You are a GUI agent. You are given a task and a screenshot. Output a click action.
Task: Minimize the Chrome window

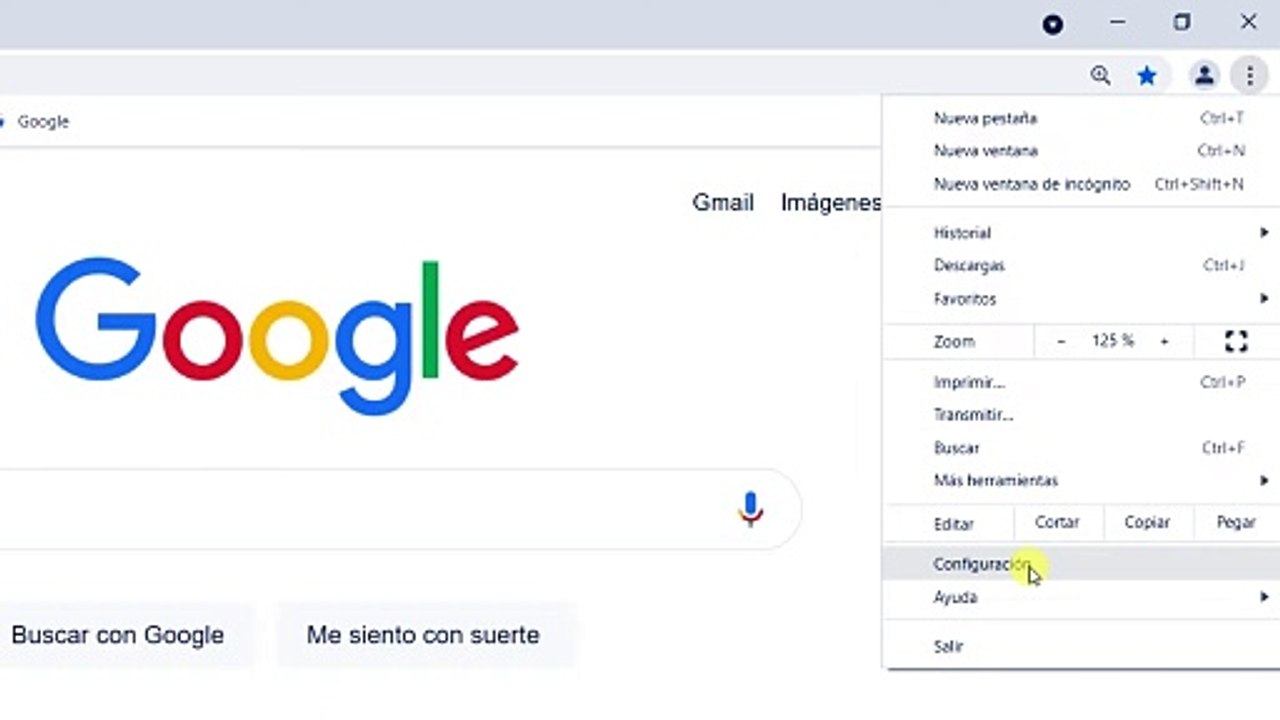[x=1118, y=22]
